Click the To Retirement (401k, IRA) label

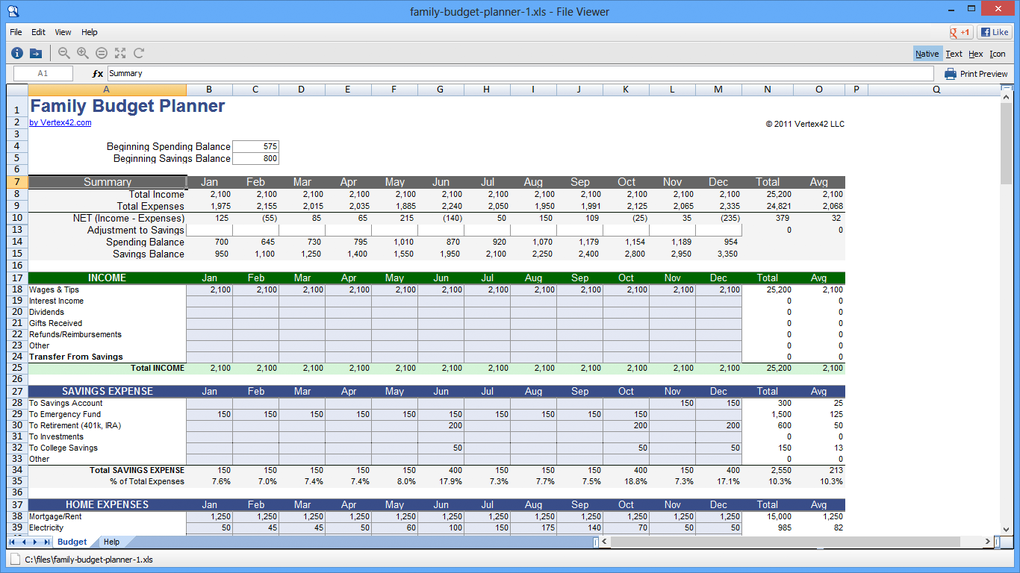75,425
